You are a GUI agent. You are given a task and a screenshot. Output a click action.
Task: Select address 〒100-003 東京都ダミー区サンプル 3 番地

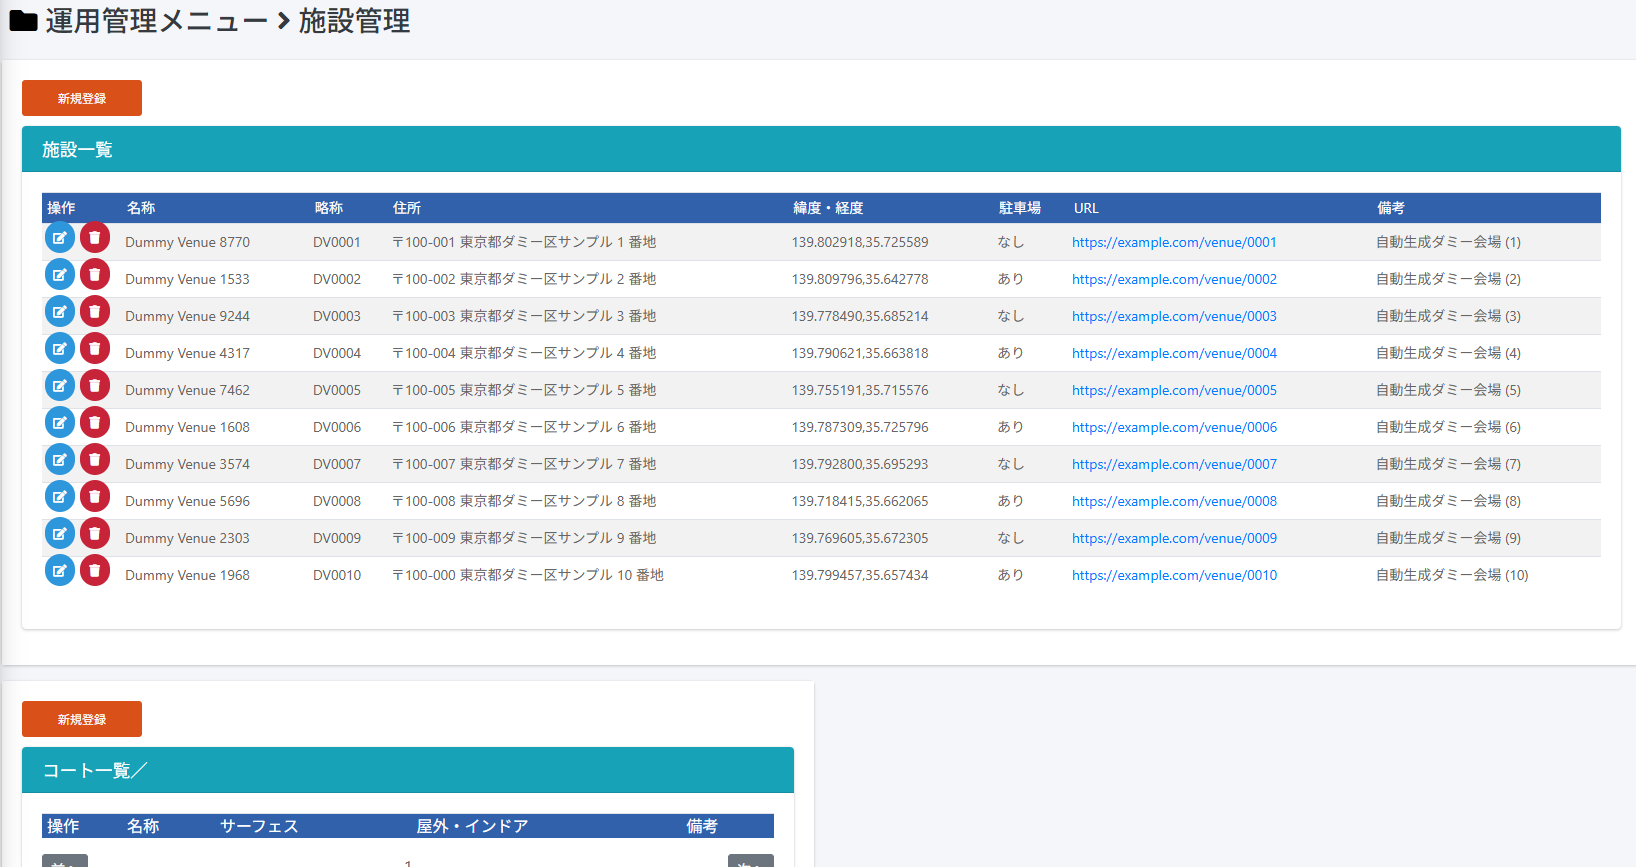(524, 316)
